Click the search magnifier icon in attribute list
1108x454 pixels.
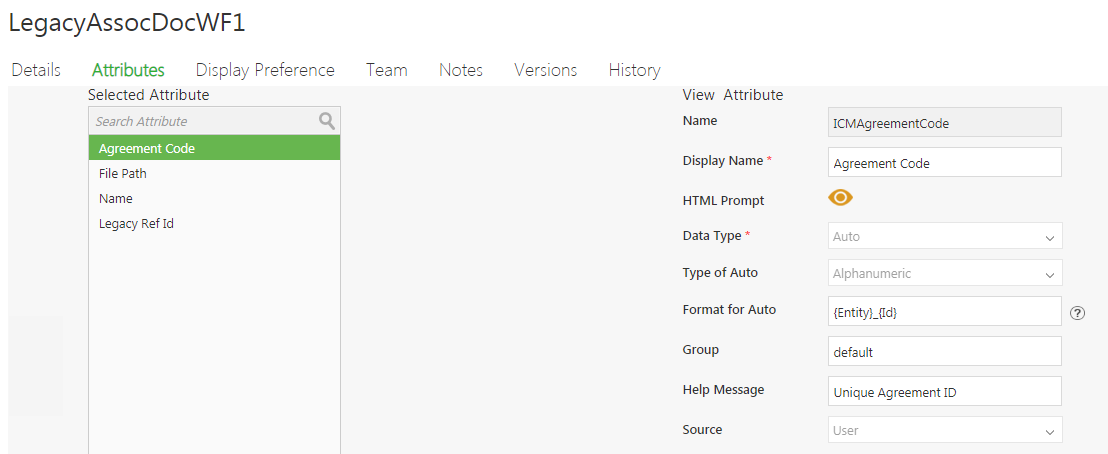[x=326, y=121]
